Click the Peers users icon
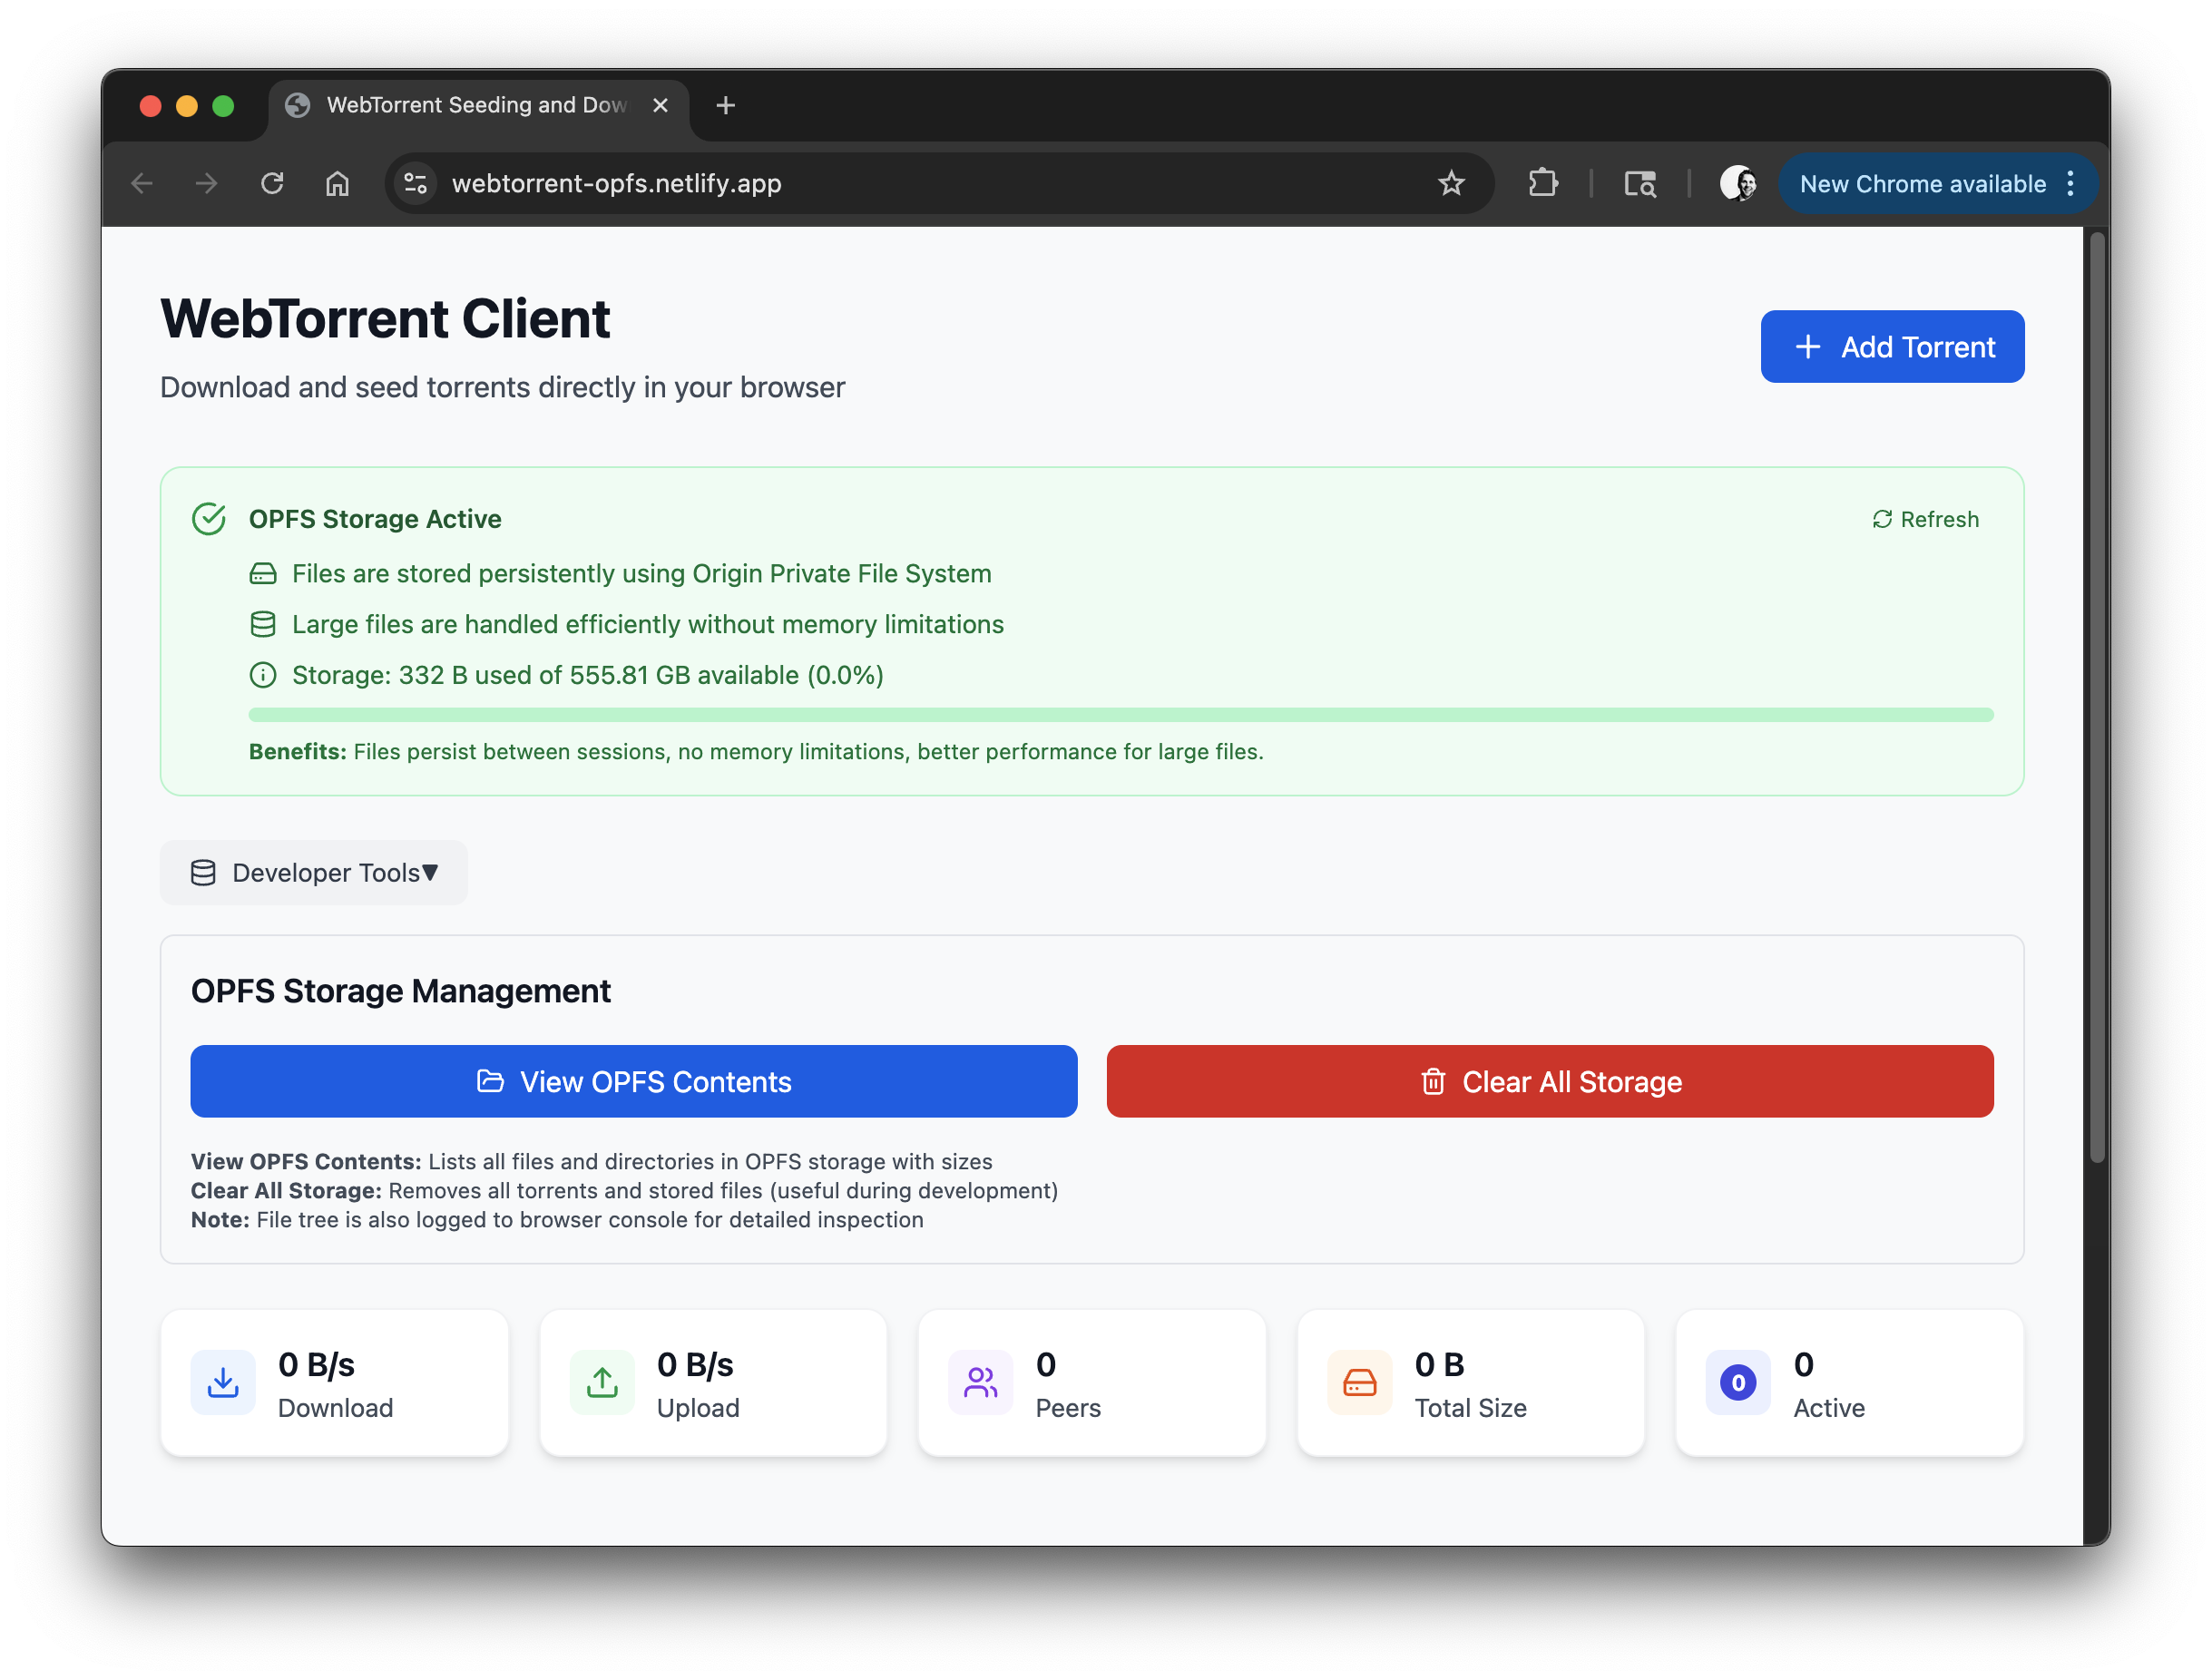2212x1680 pixels. (980, 1383)
